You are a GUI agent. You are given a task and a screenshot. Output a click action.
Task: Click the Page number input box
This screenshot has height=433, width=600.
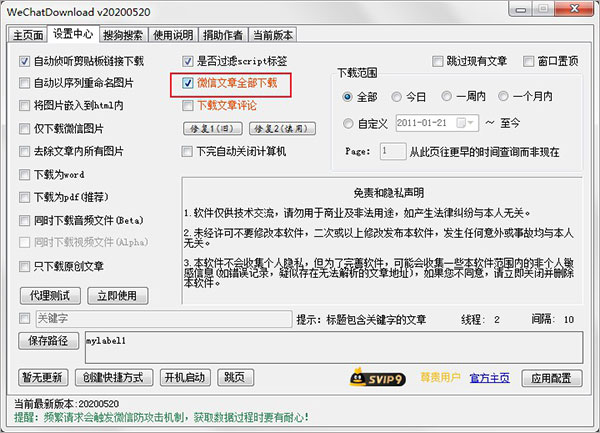tap(393, 151)
